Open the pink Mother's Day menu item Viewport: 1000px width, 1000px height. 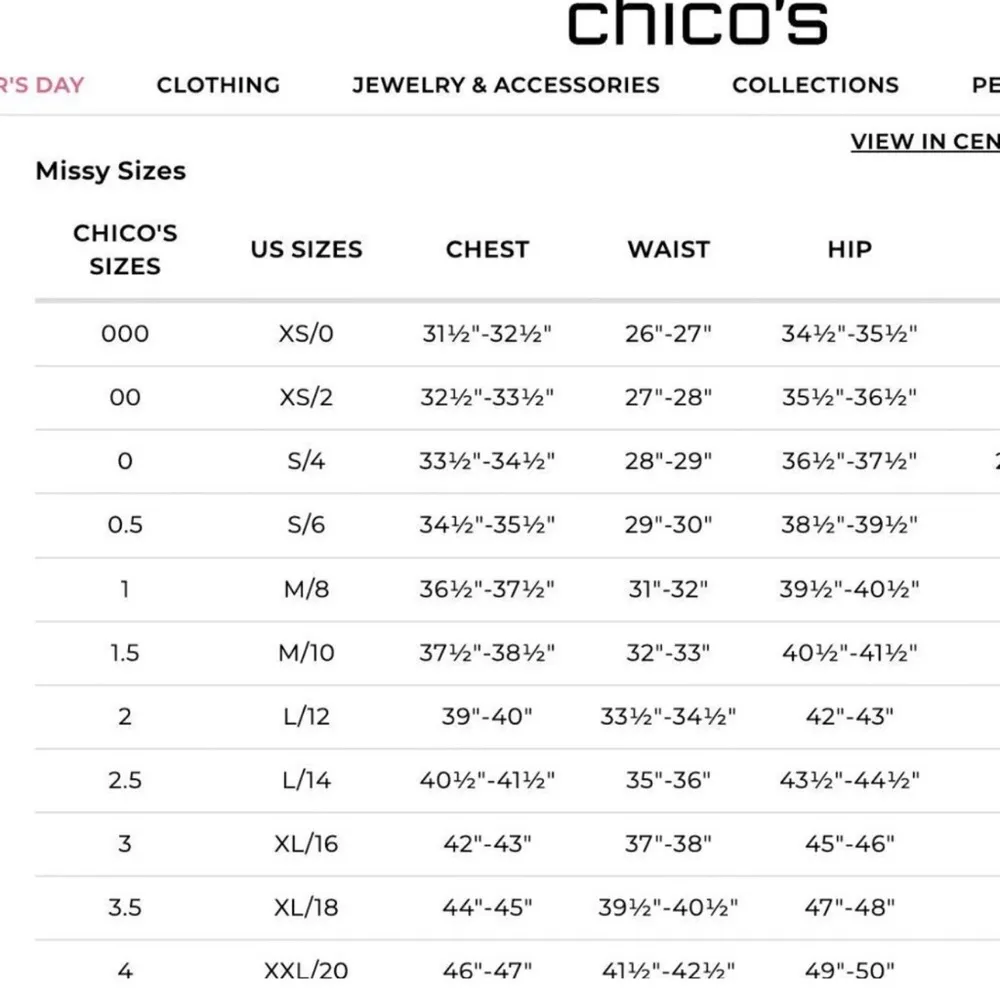click(x=42, y=85)
